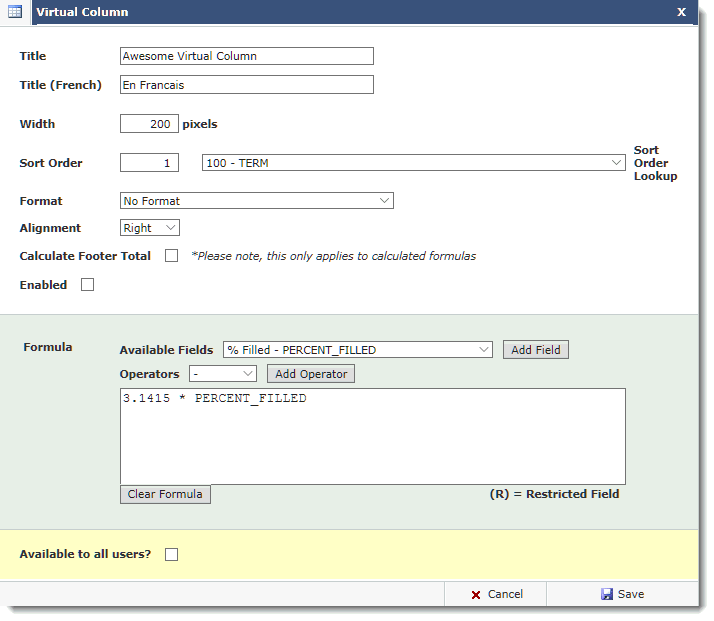Click into the Title text field

coord(246,56)
